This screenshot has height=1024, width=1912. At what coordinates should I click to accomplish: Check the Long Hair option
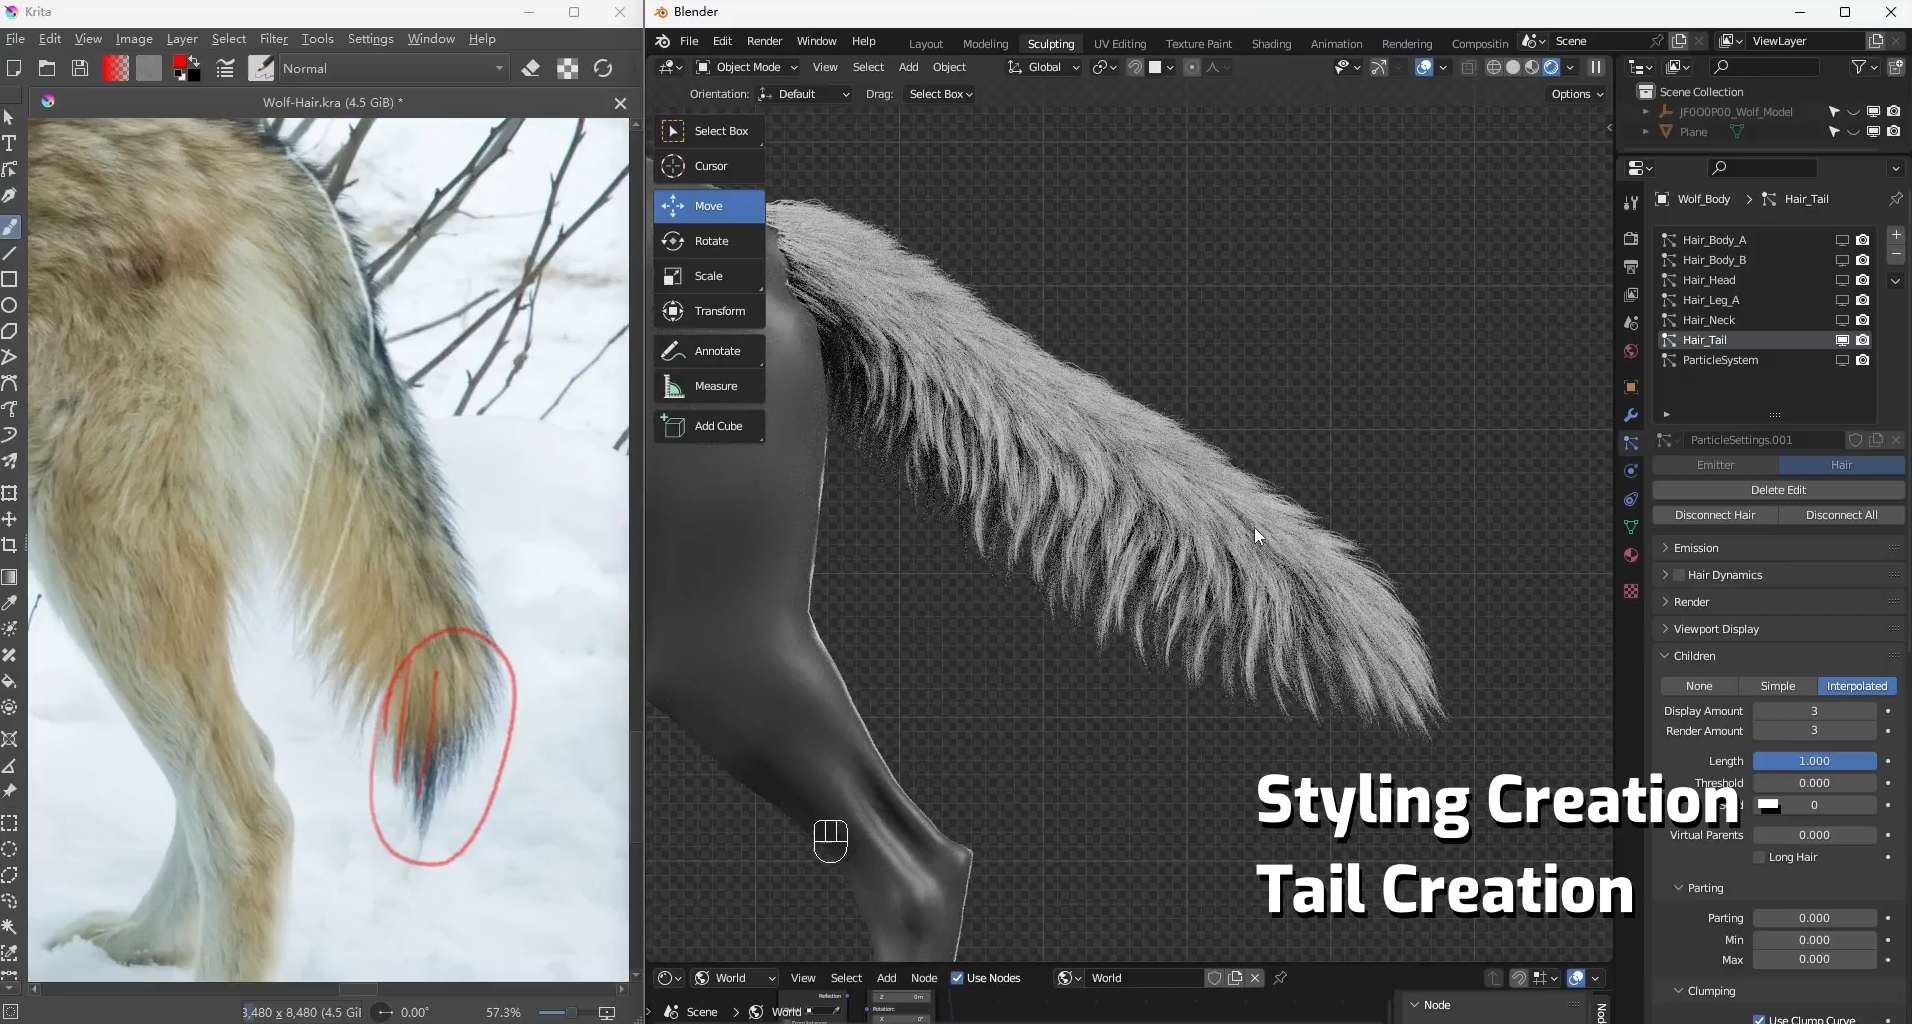coord(1759,857)
